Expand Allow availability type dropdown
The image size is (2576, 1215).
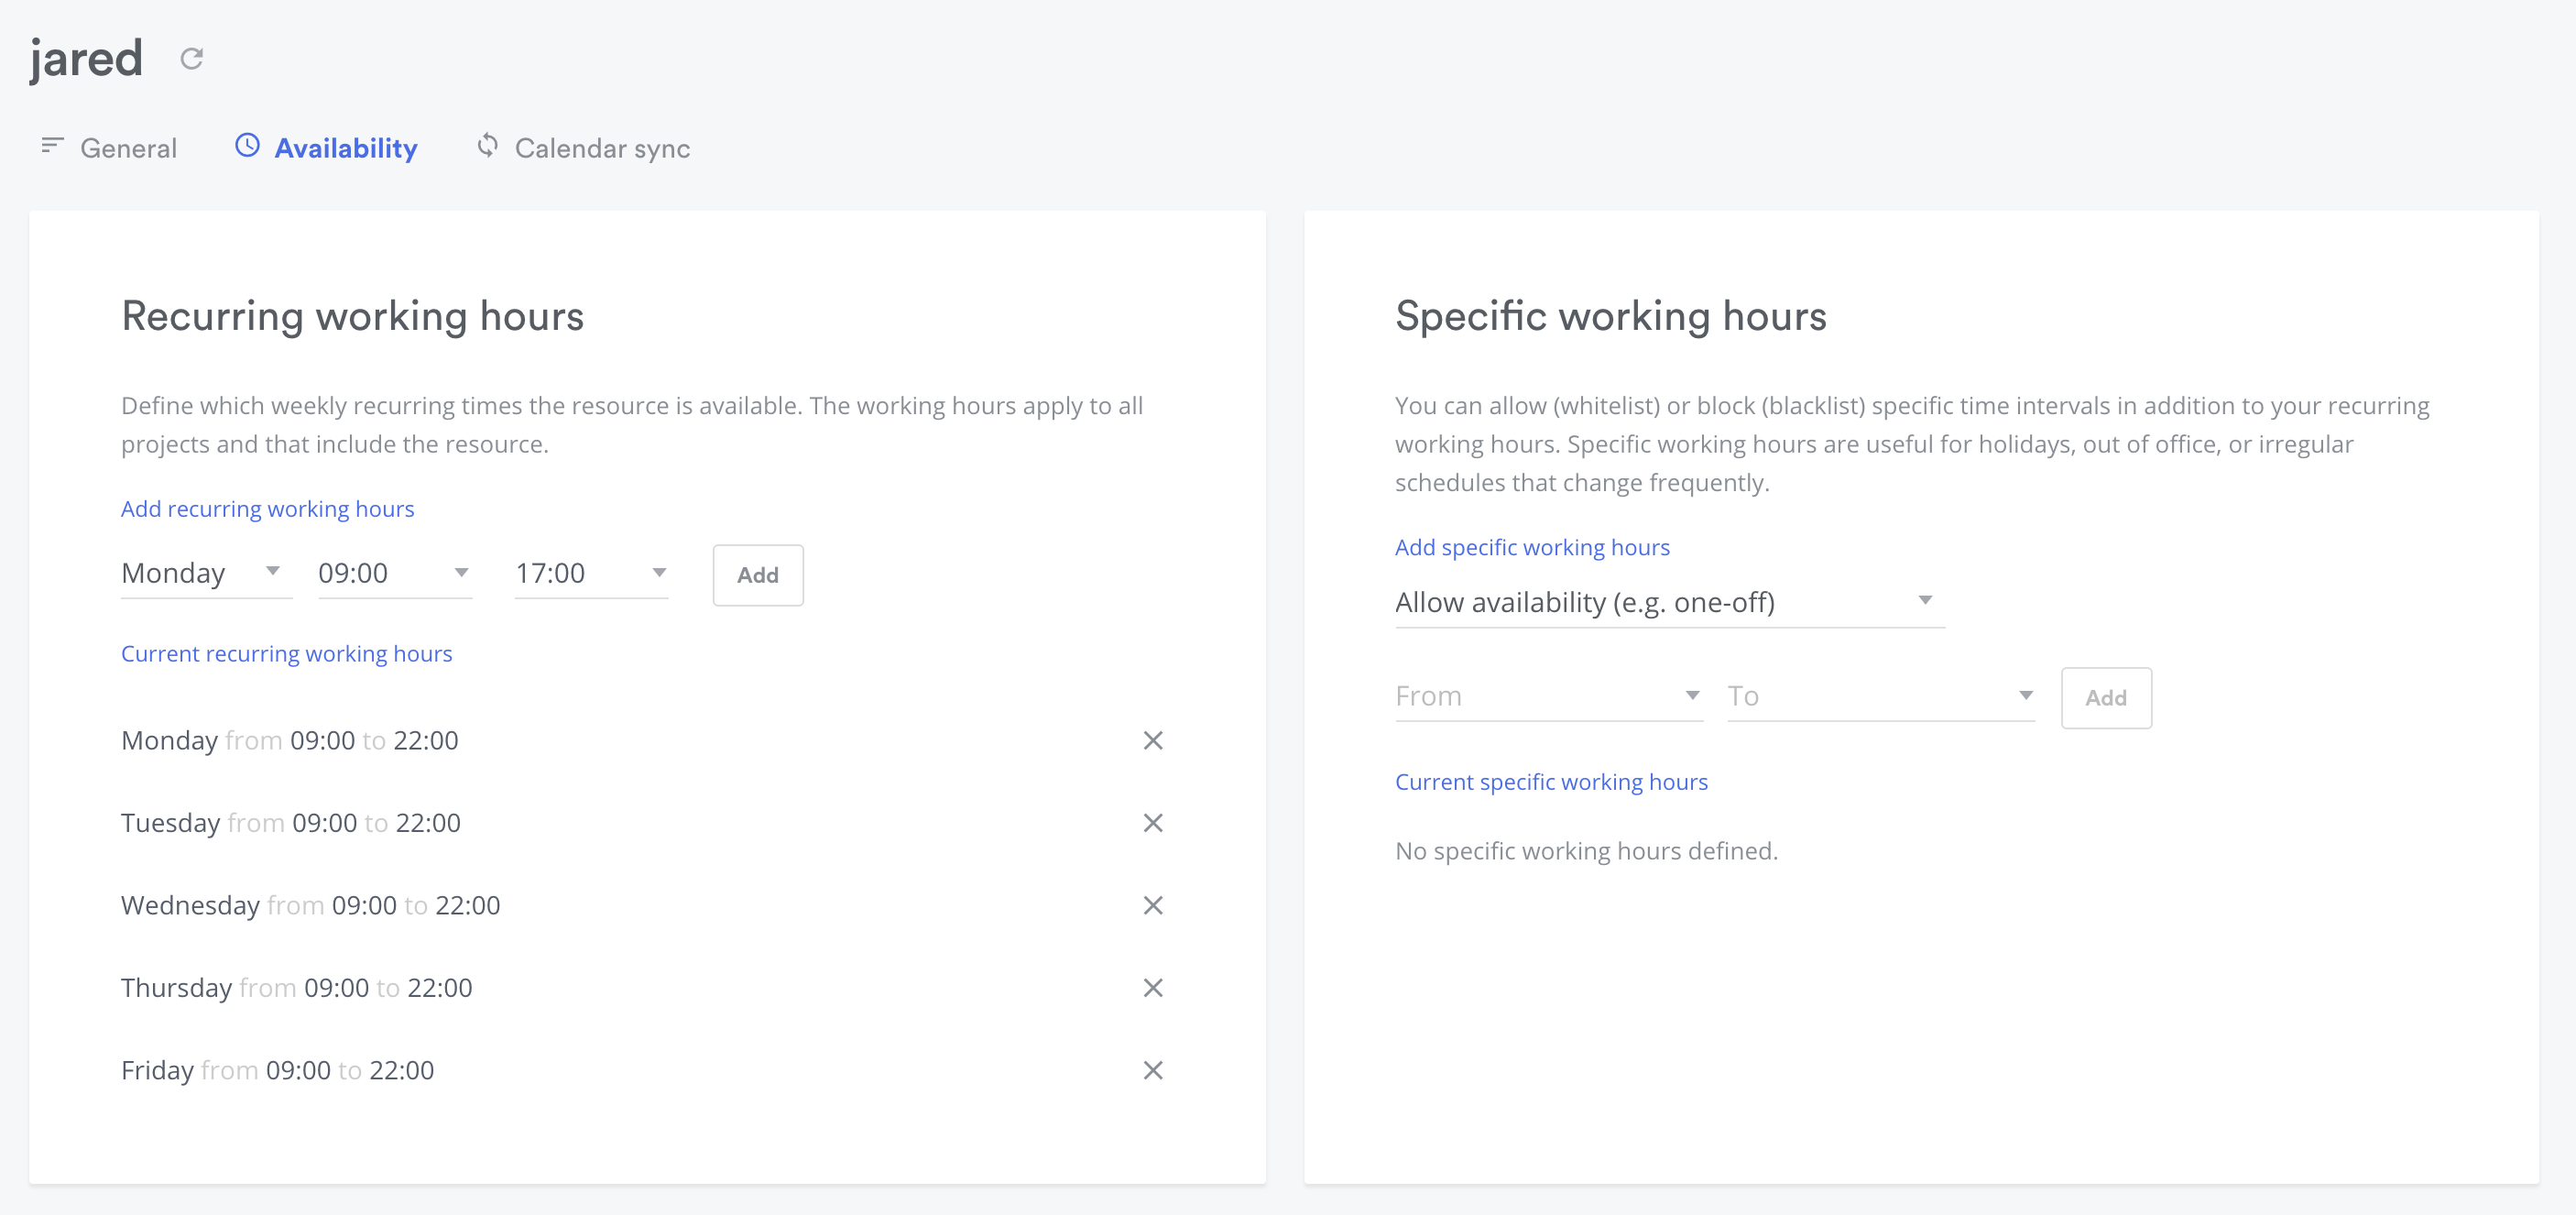click(1669, 602)
